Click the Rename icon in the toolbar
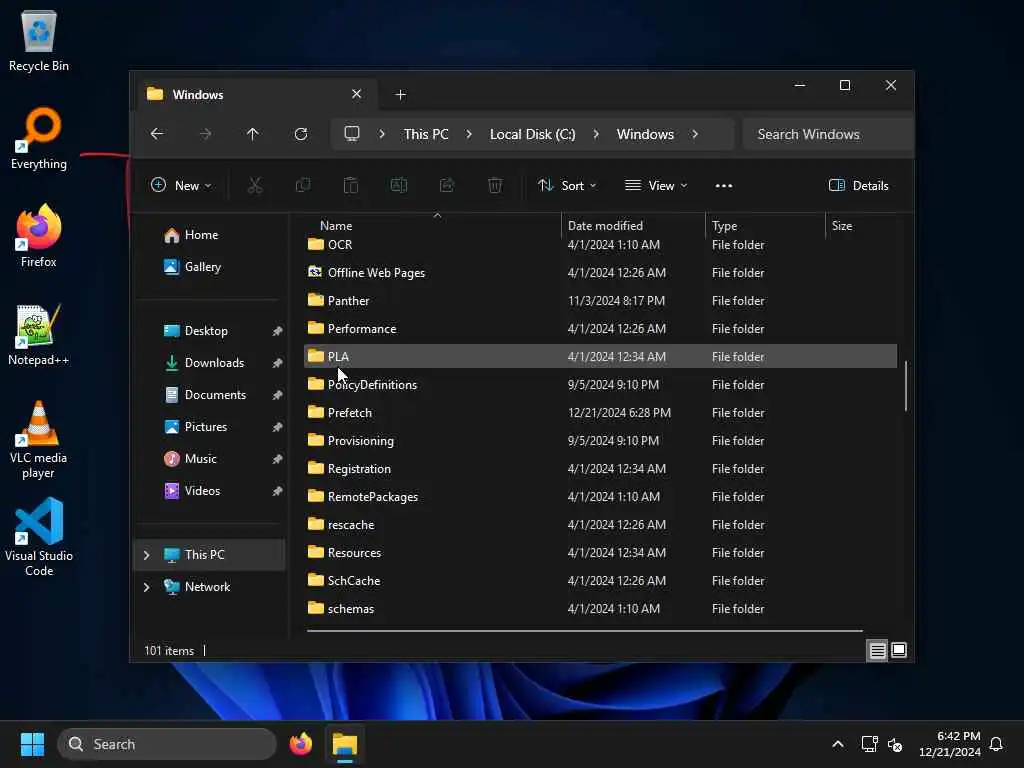 399,185
